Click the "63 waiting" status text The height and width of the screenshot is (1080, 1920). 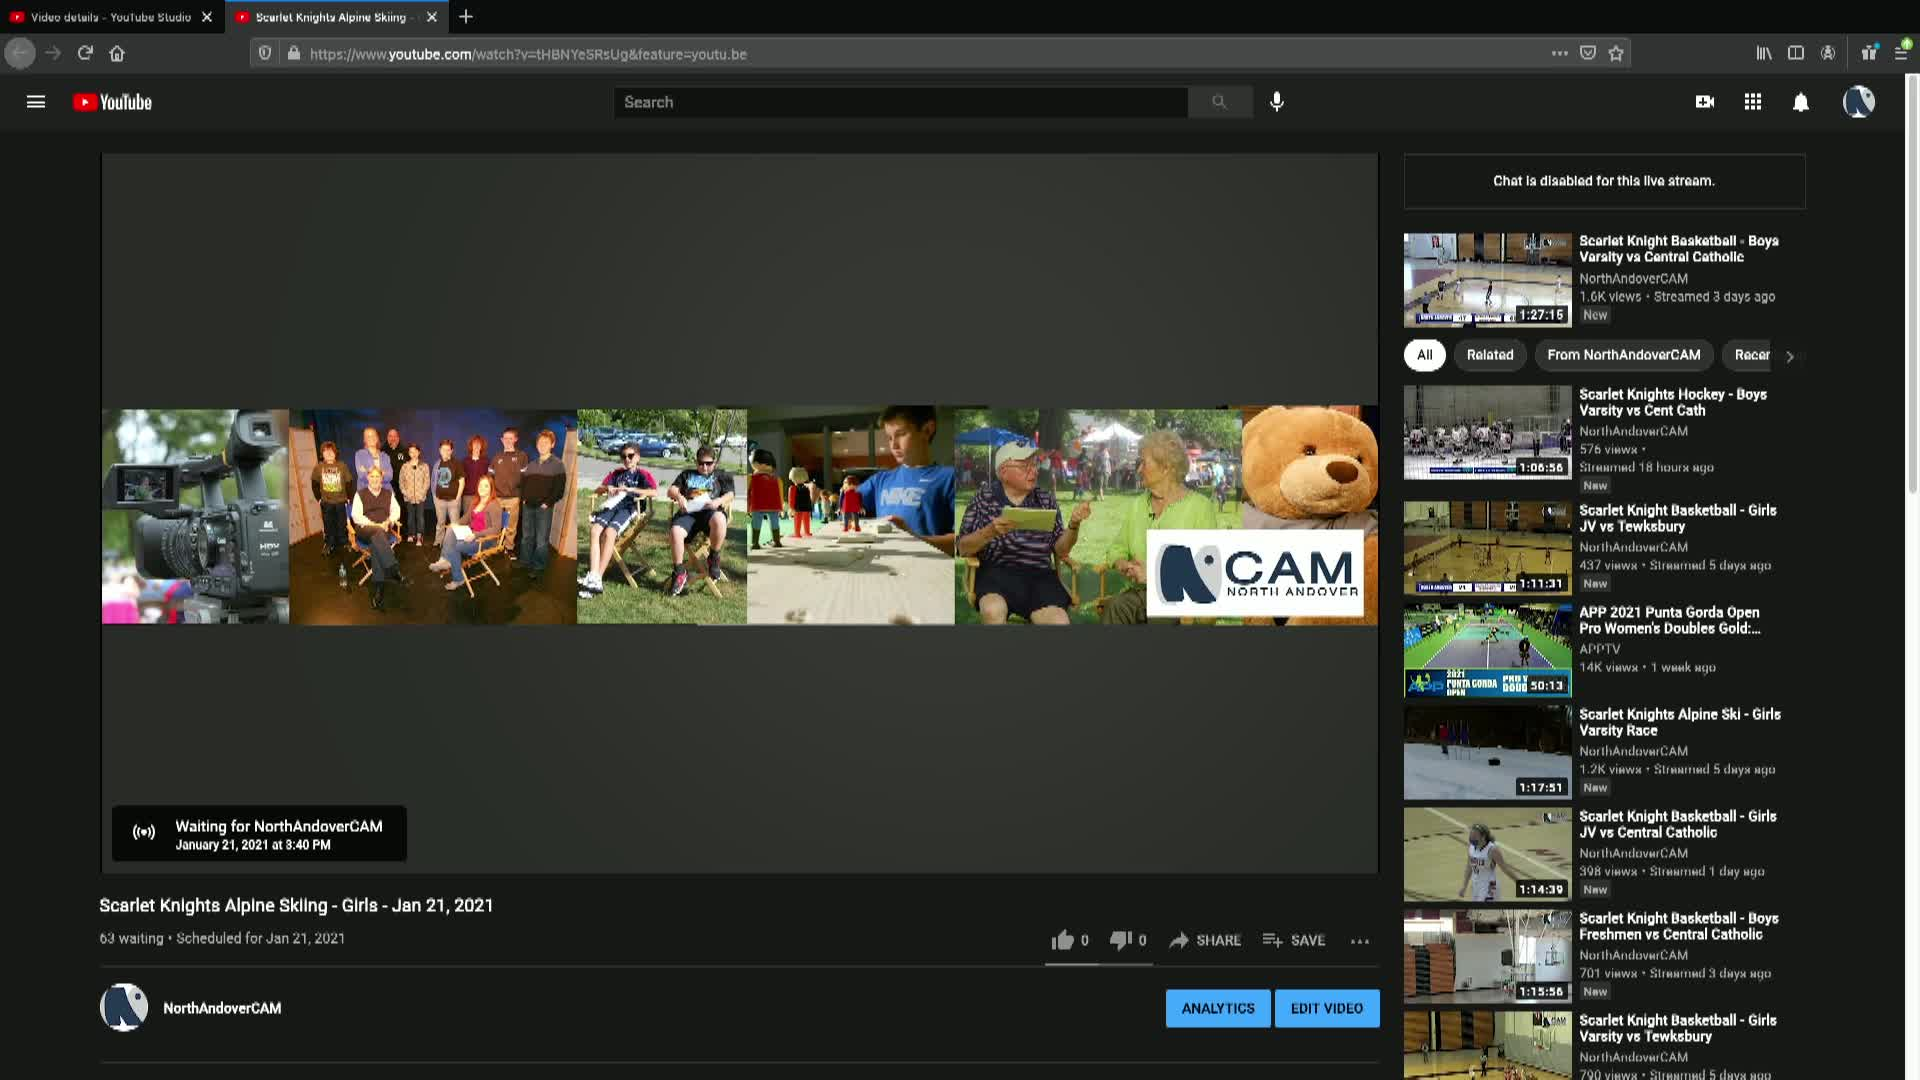pos(131,938)
